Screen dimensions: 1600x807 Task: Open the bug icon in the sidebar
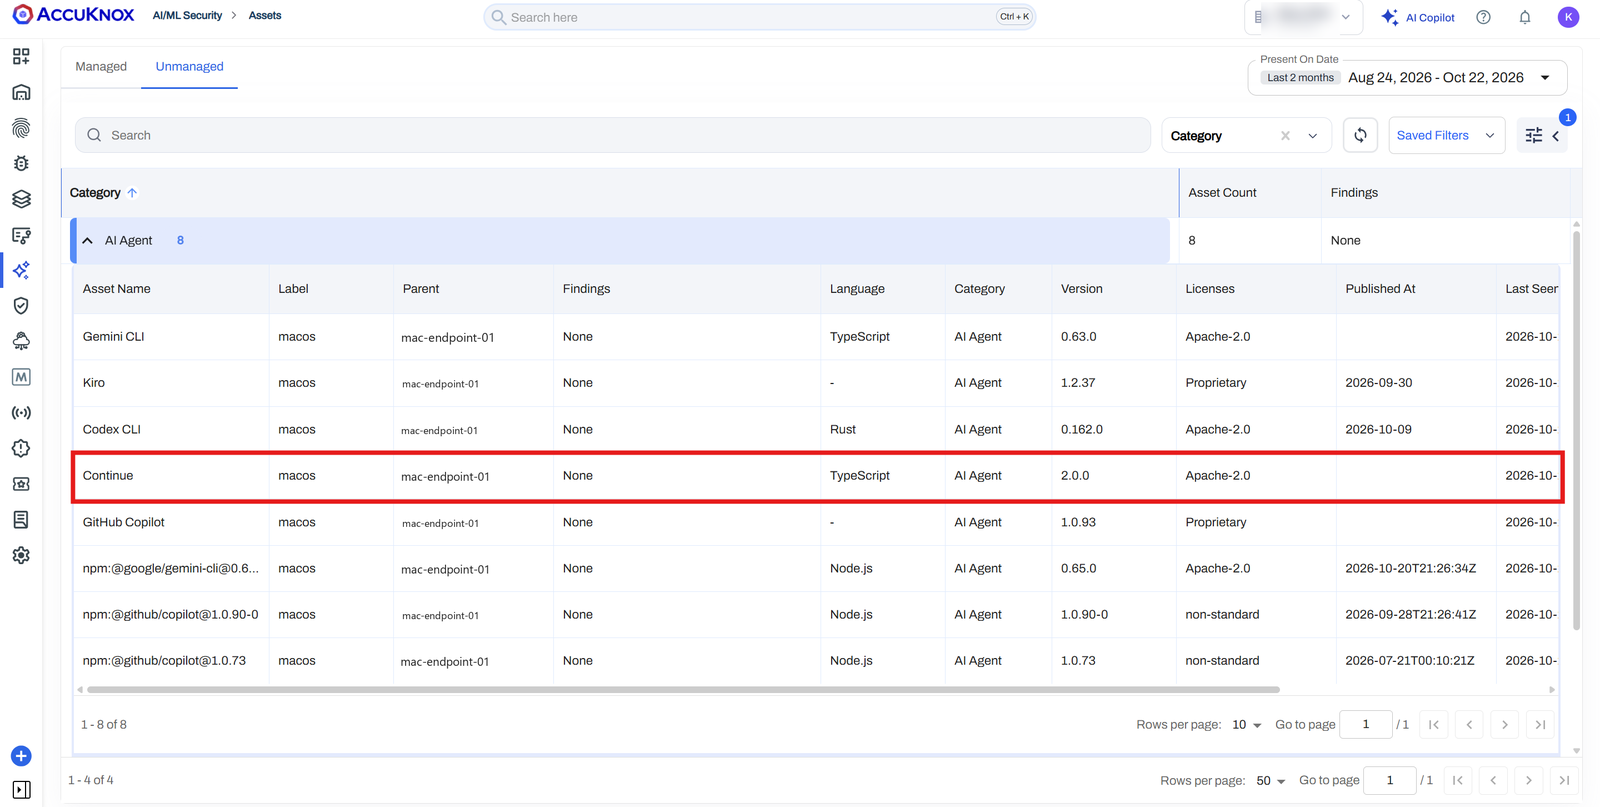21,164
